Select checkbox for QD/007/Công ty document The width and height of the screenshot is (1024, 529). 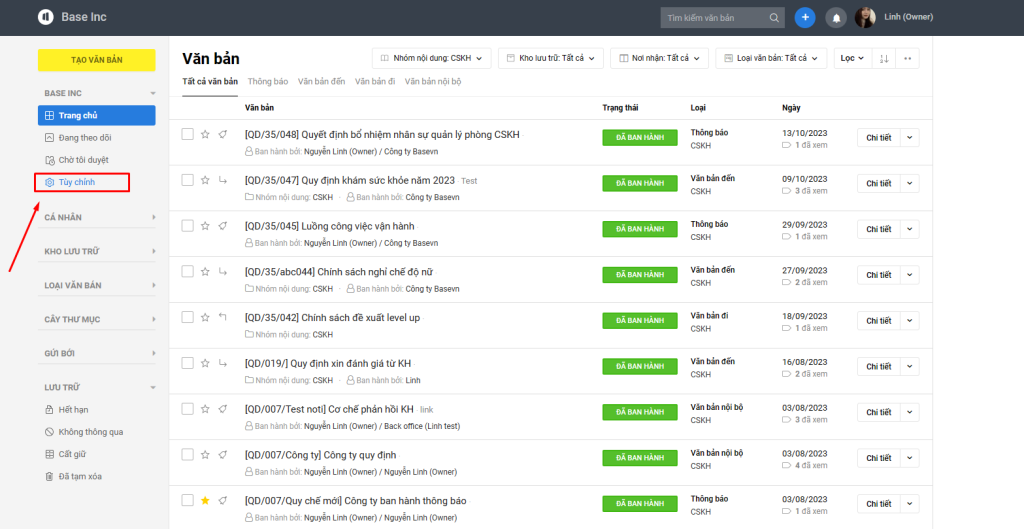(x=187, y=455)
